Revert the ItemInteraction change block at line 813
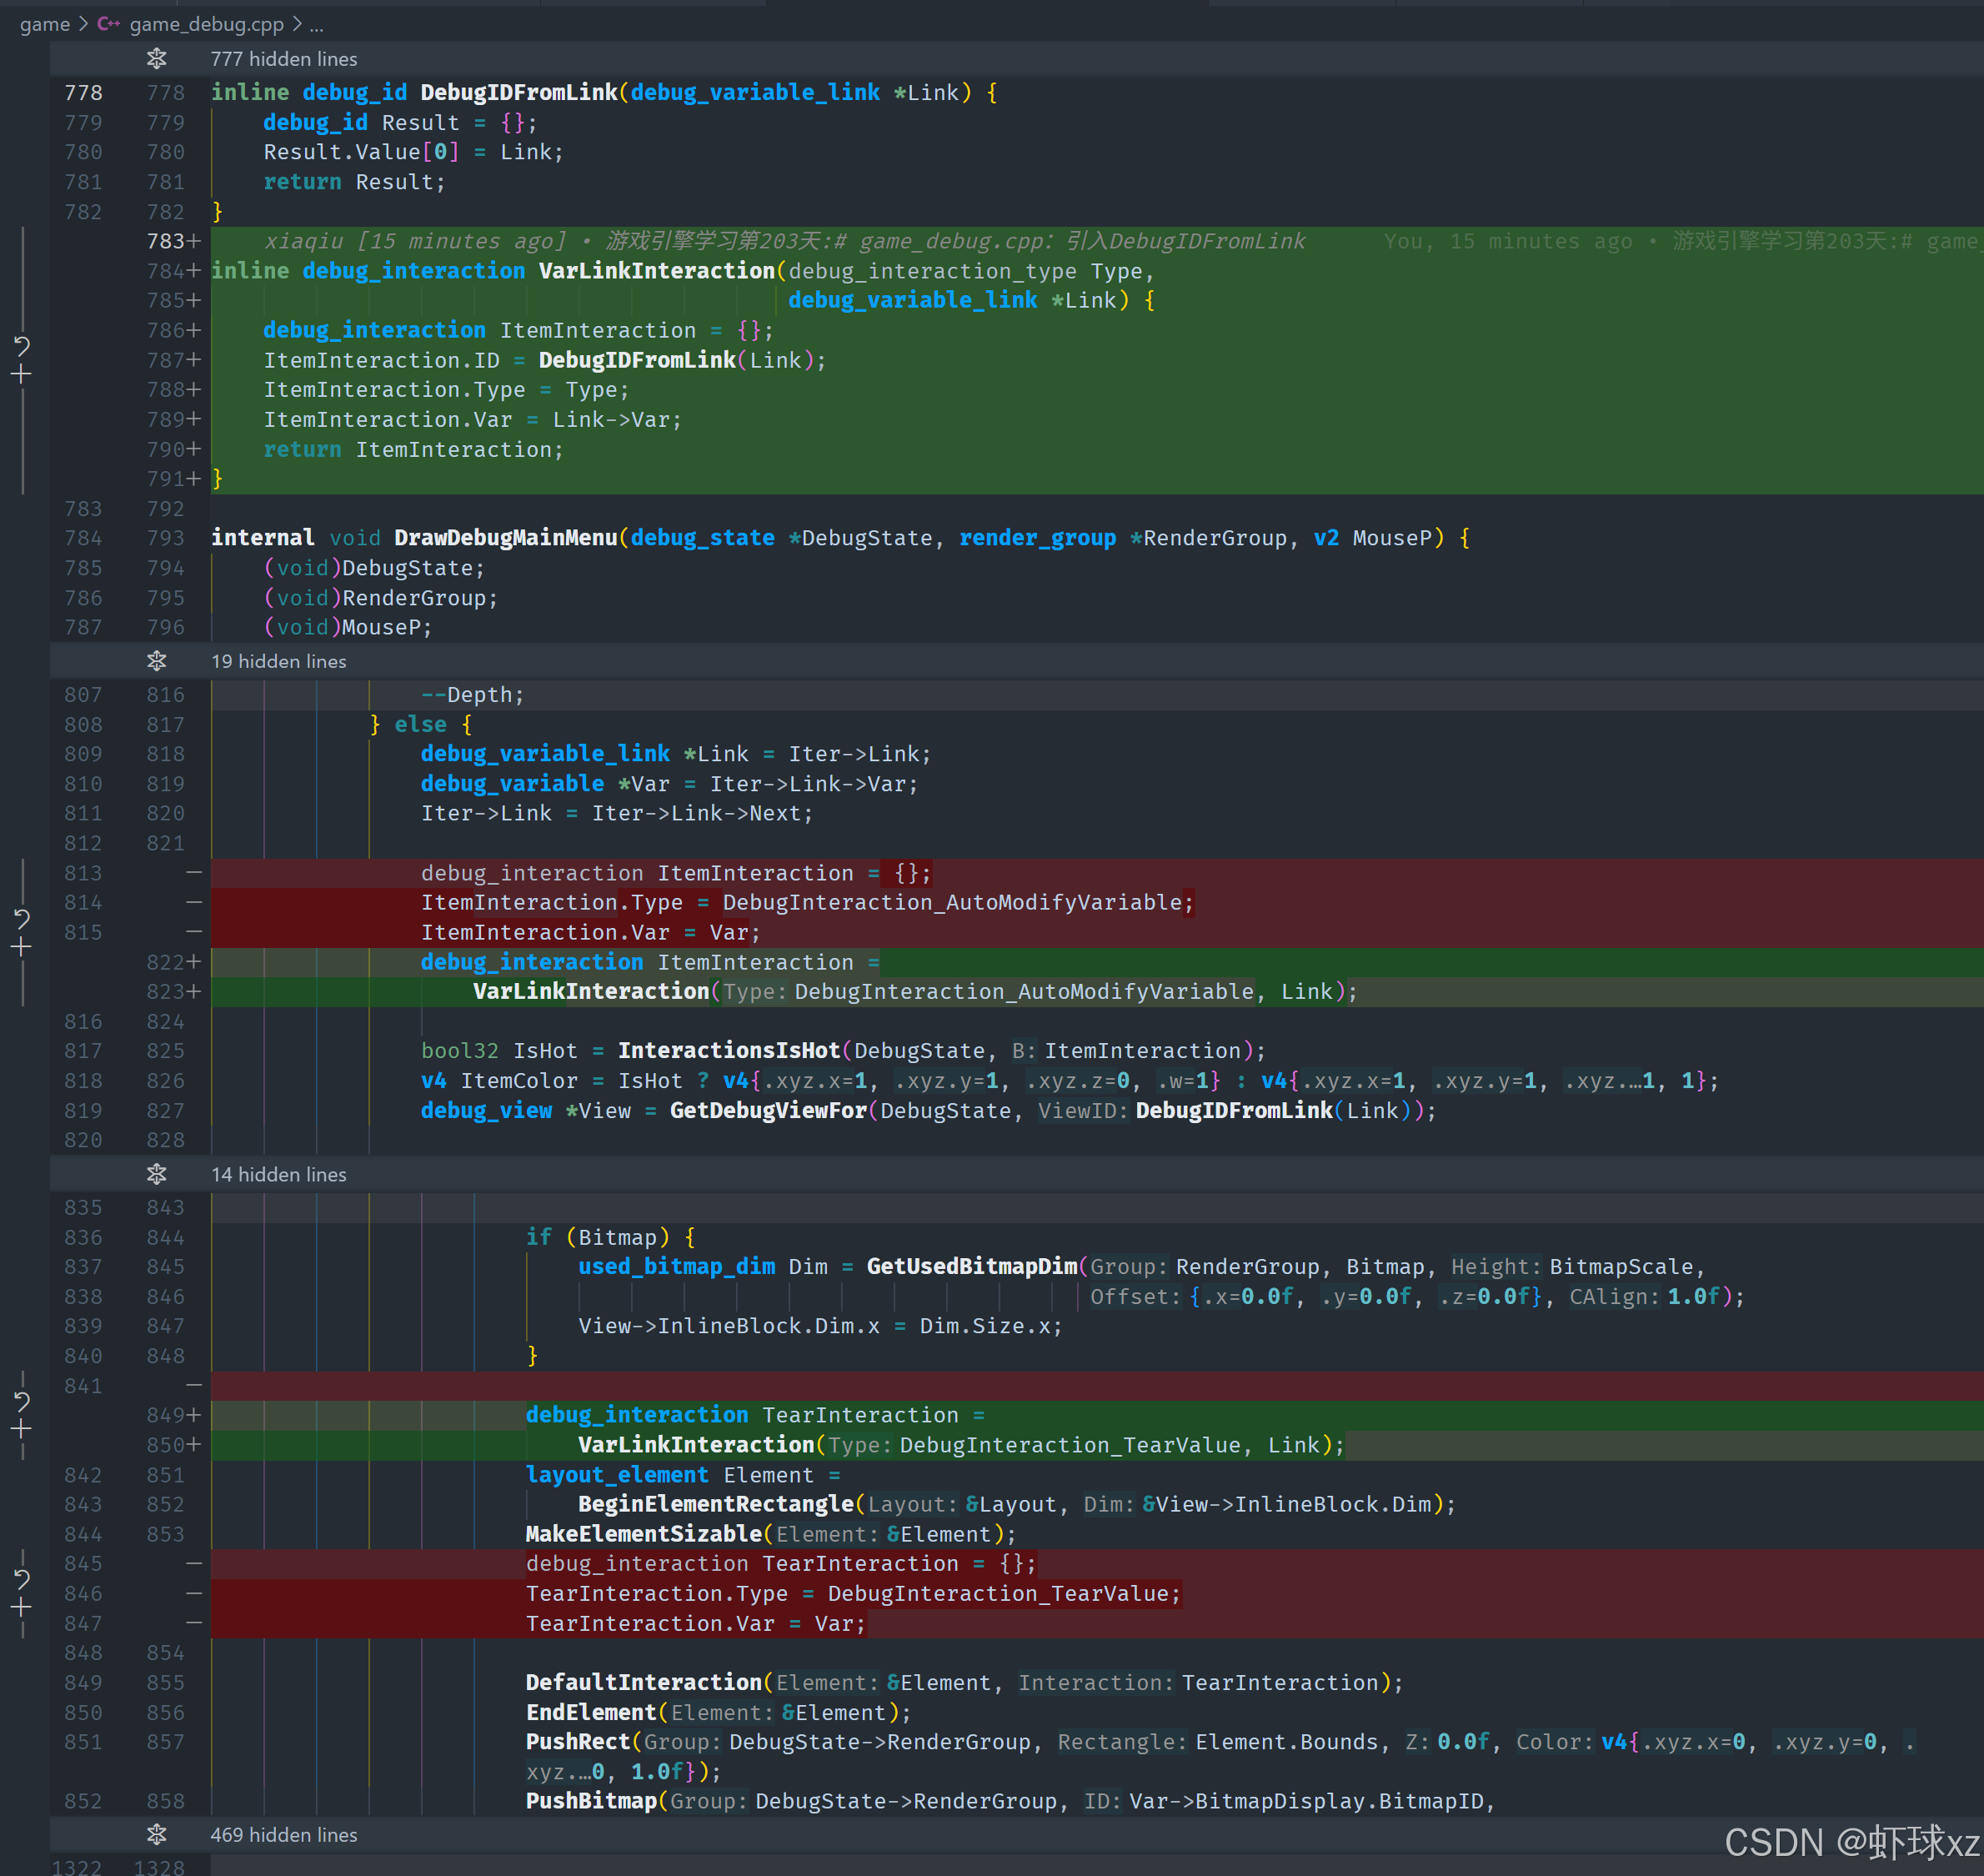 (x=22, y=918)
